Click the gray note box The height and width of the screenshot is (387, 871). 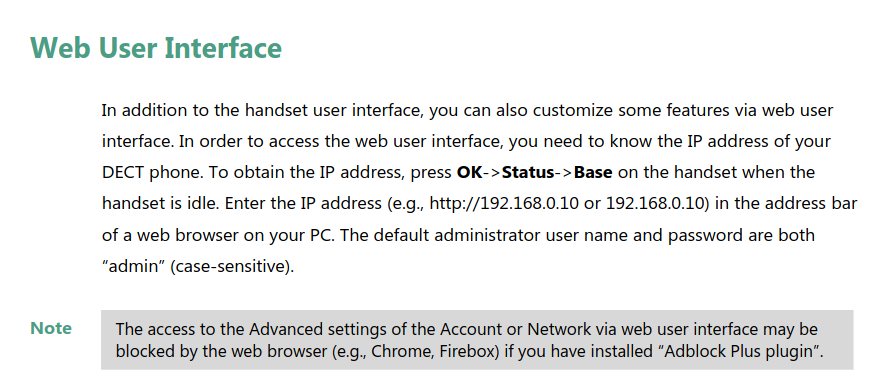tap(477, 340)
